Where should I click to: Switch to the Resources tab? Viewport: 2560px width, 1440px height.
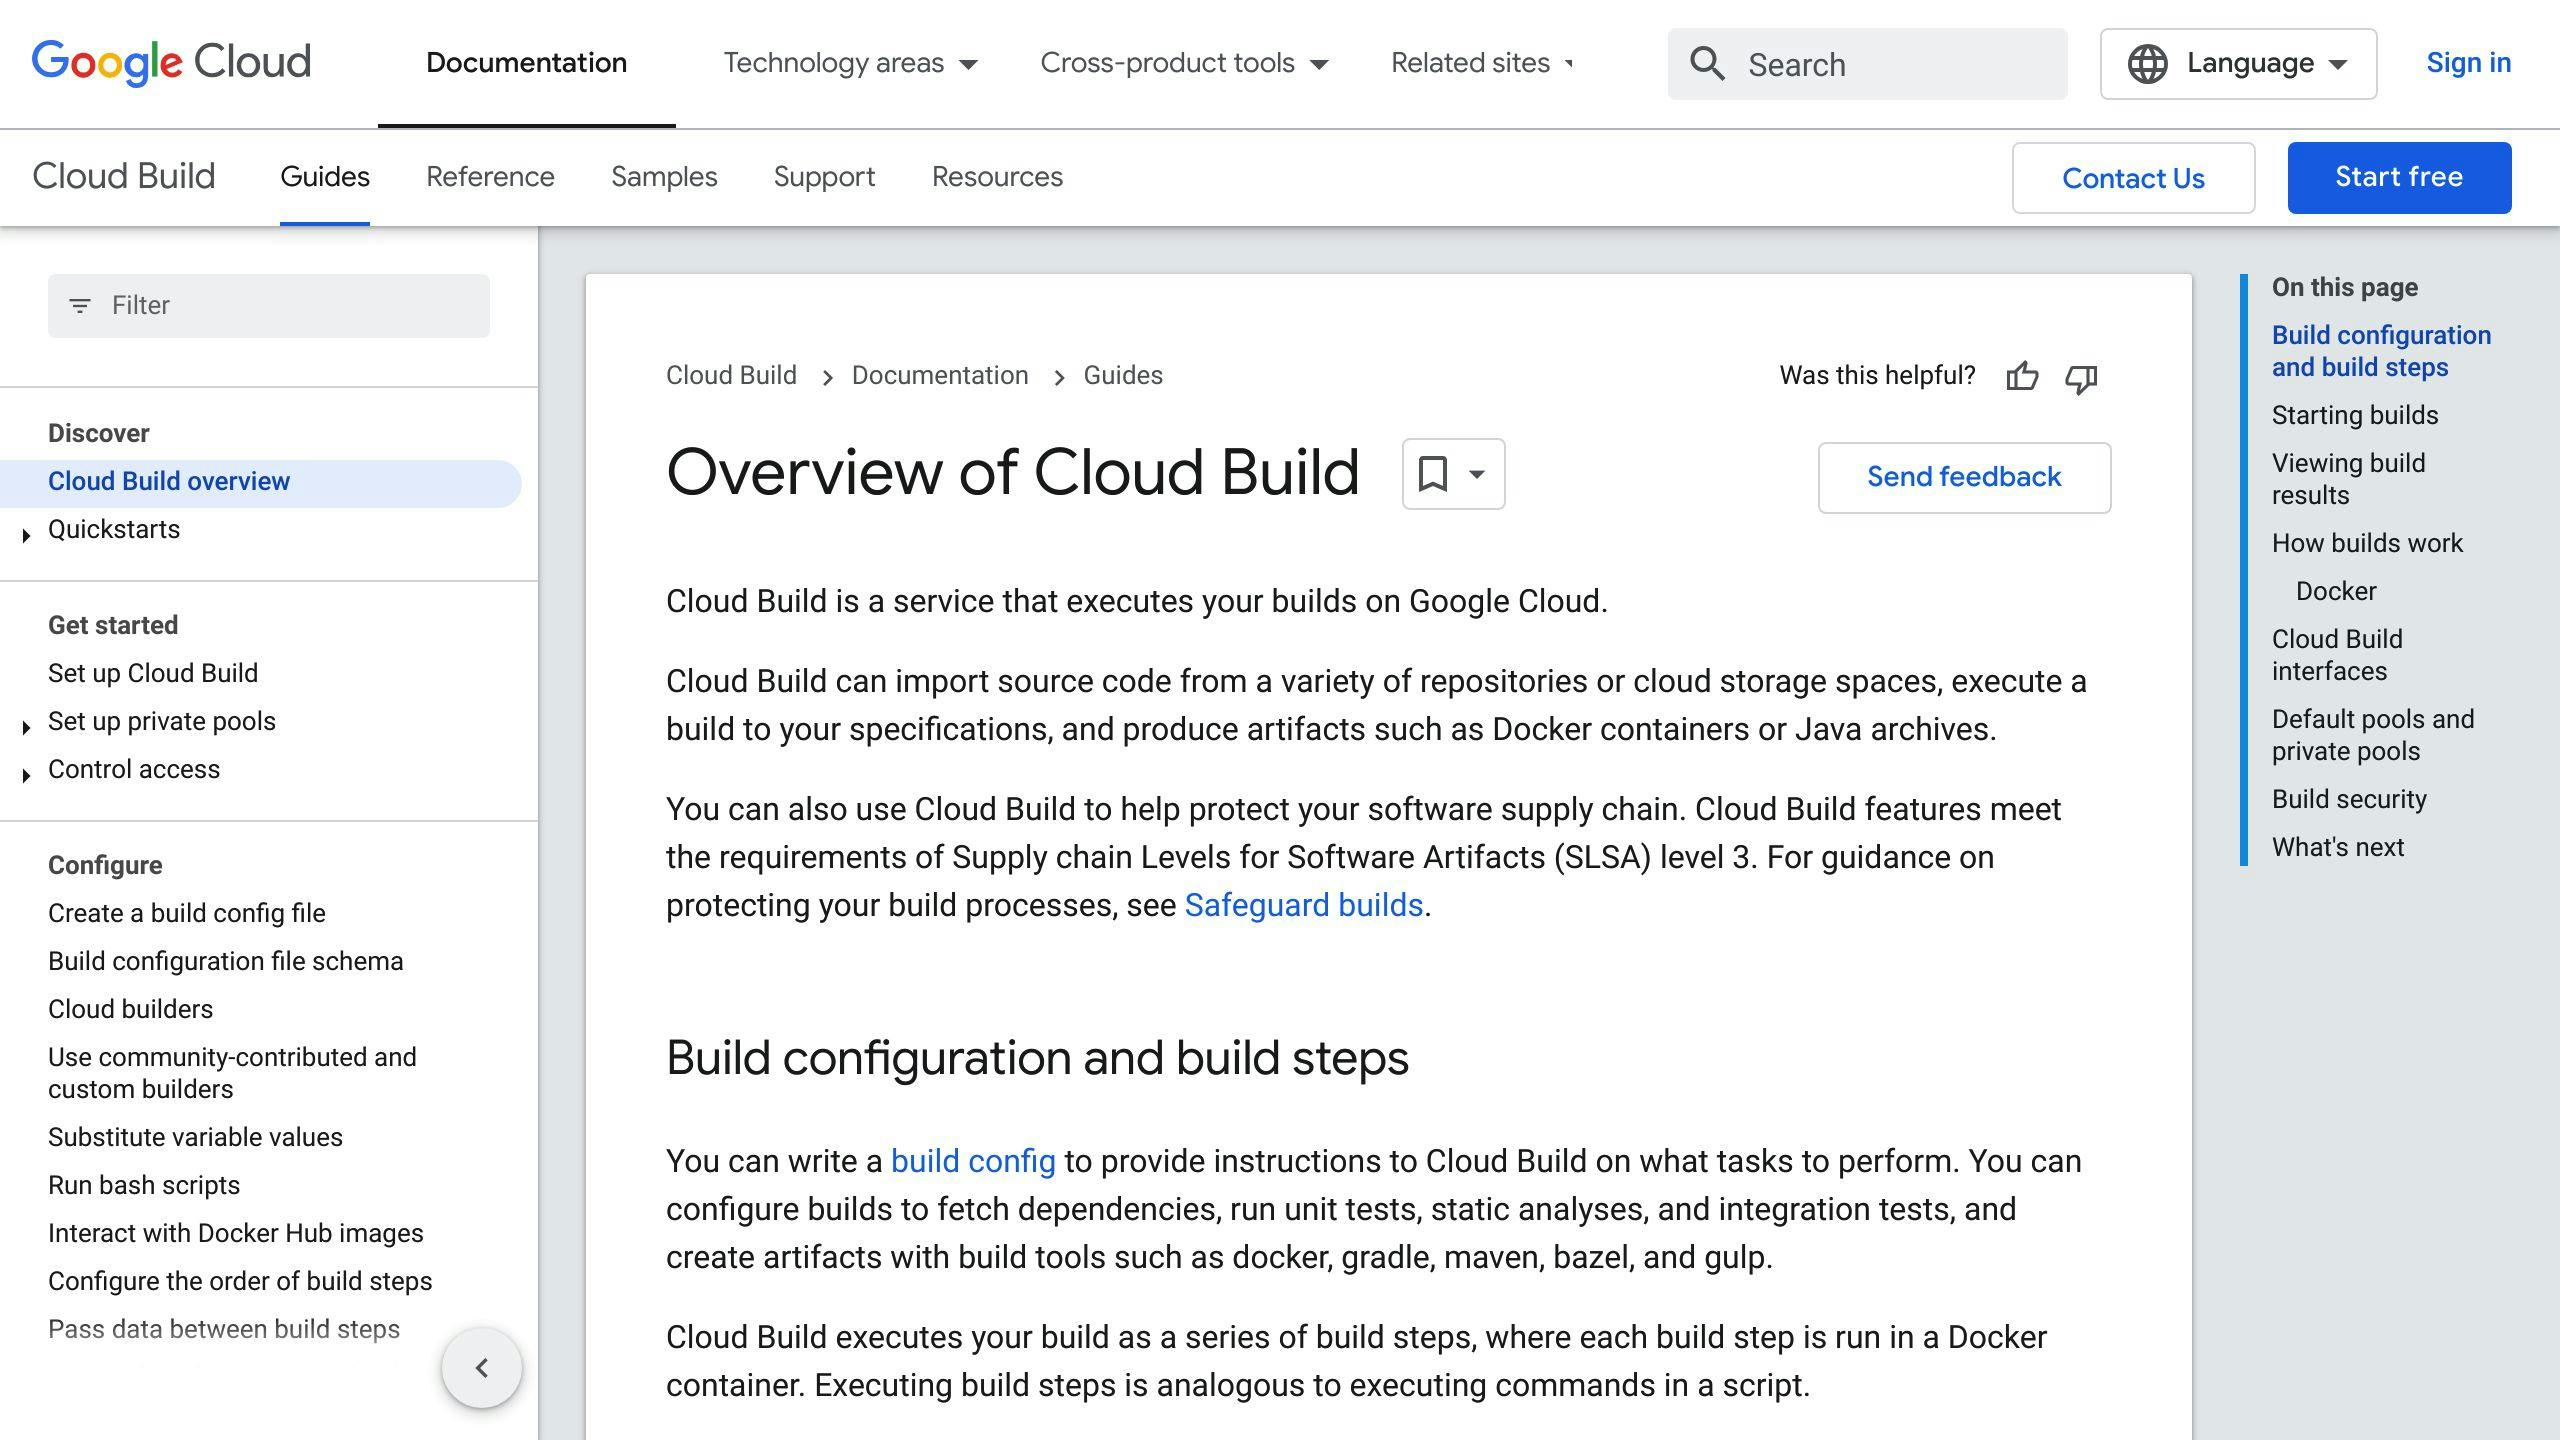[997, 177]
